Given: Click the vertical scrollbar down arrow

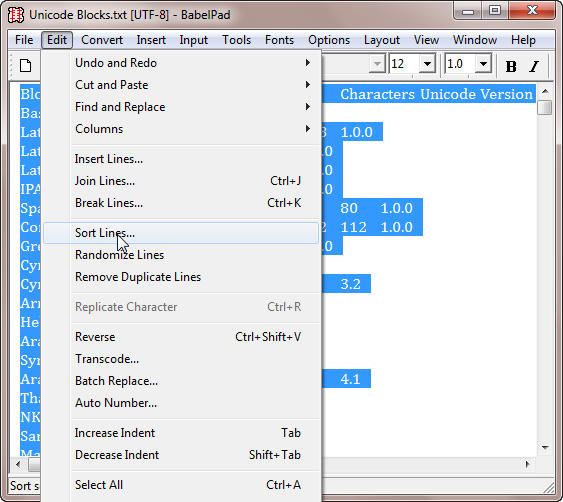Looking at the screenshot, I should [545, 448].
